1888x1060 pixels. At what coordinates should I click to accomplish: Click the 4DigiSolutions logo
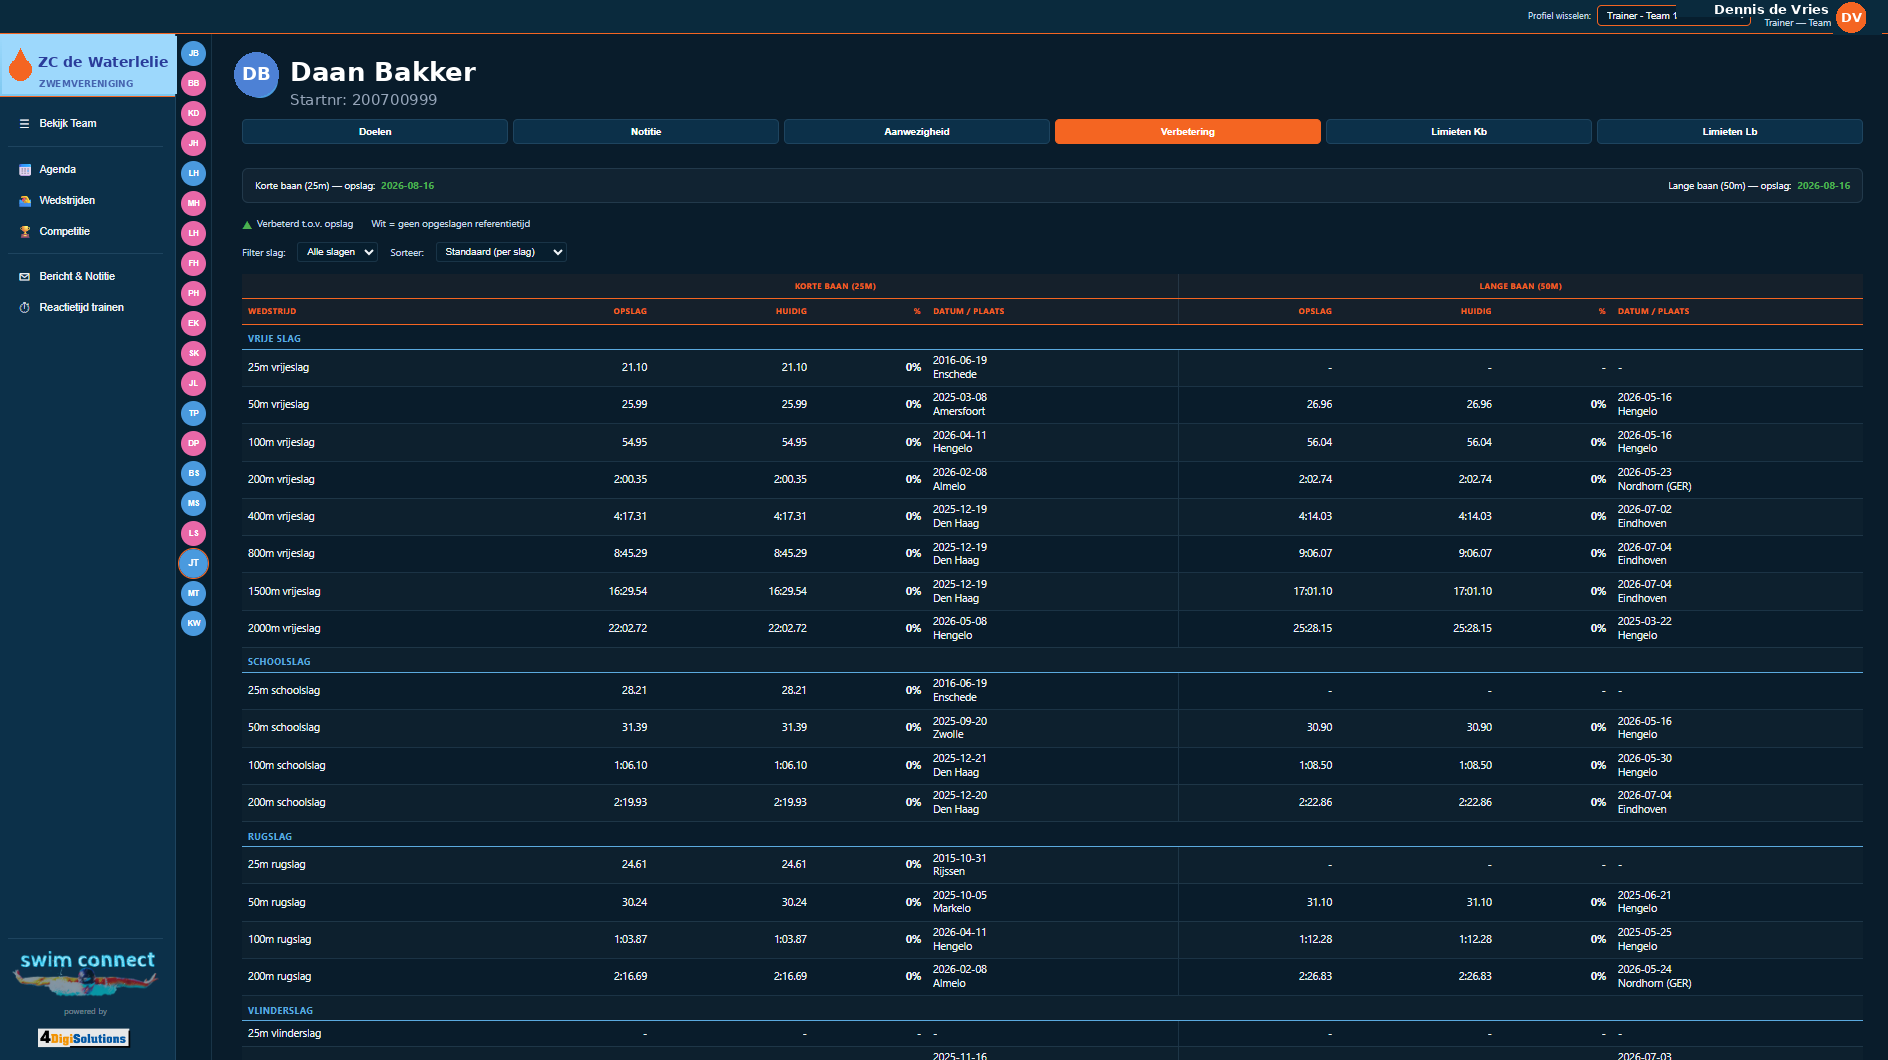pos(84,1038)
